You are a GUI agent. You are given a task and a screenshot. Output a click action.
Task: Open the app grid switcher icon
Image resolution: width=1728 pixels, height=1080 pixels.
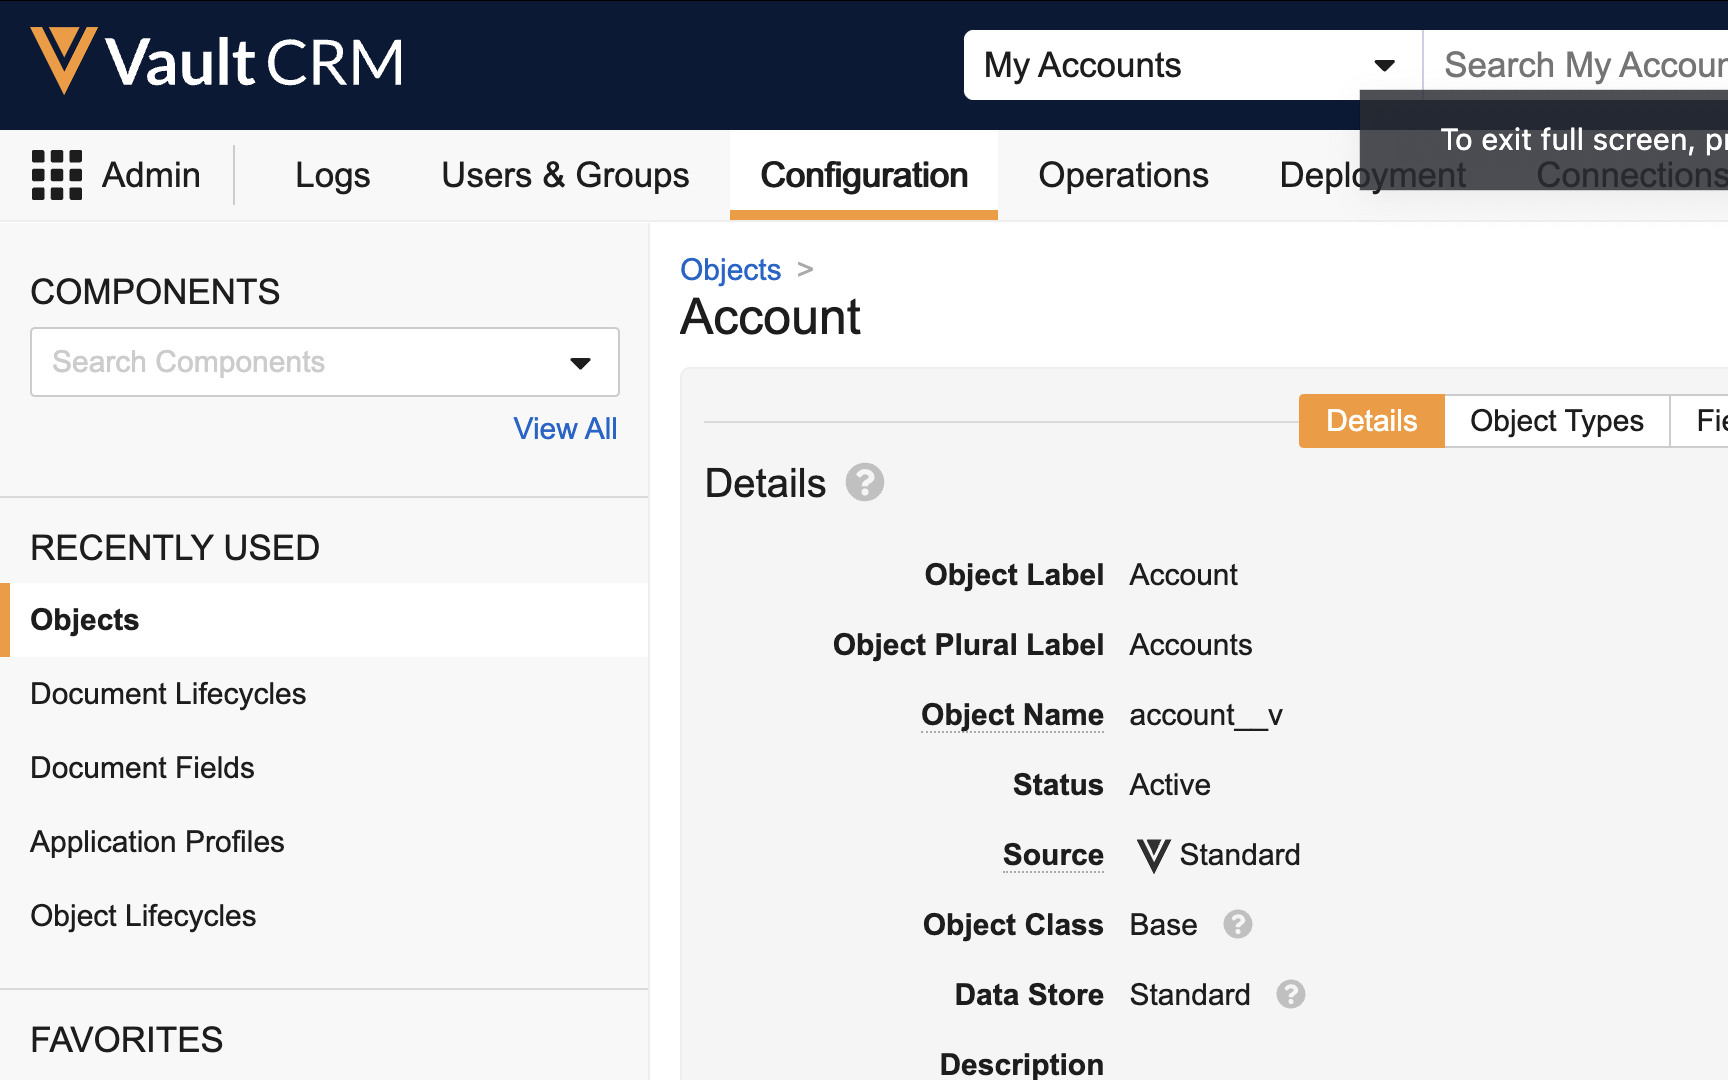pyautogui.click(x=57, y=175)
